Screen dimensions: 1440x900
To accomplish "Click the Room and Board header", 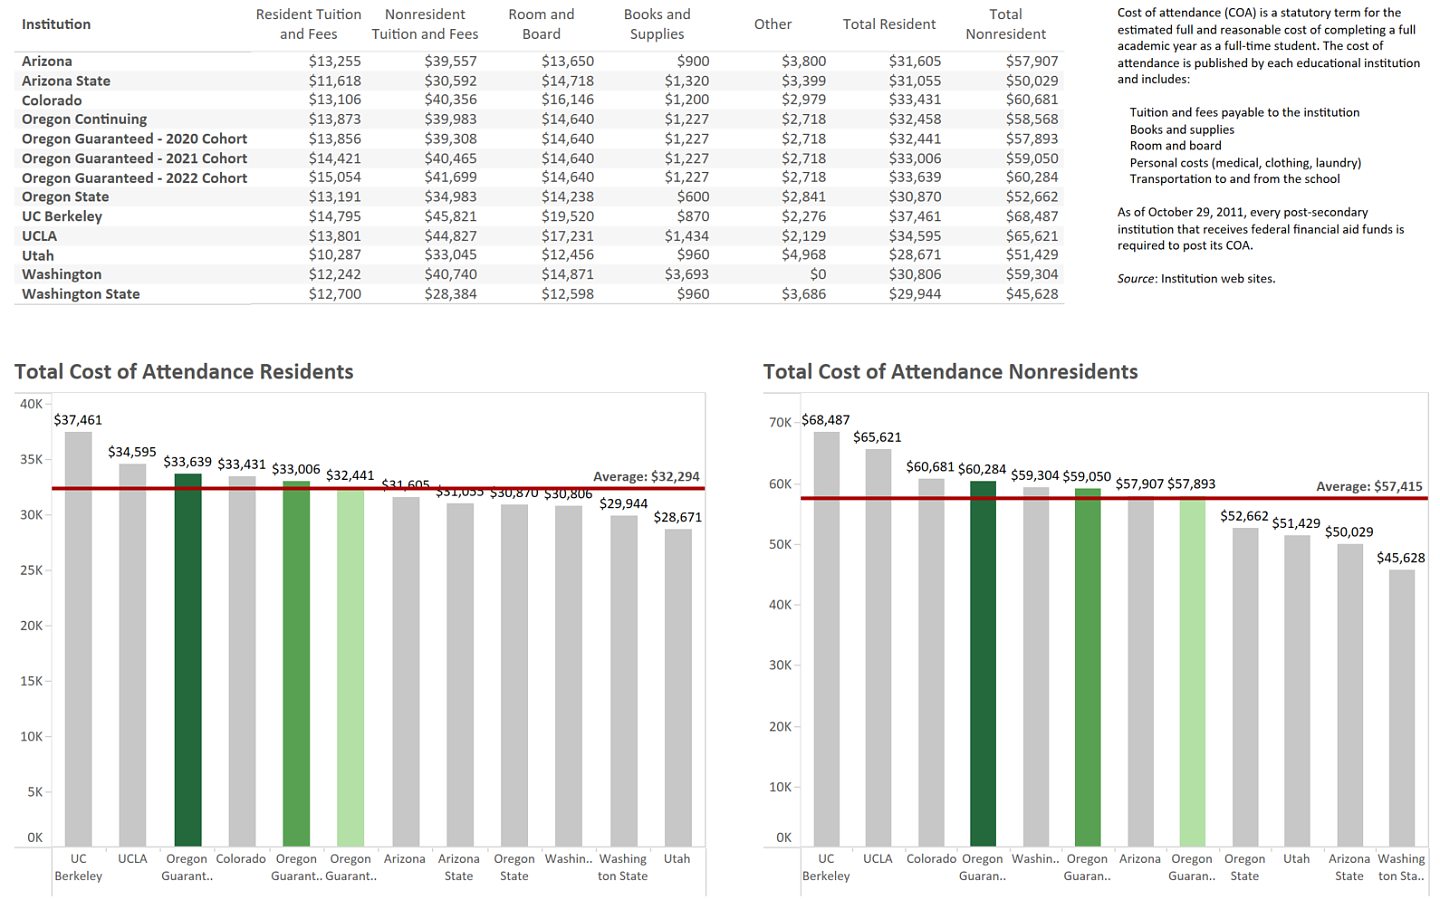I will coord(541,24).
